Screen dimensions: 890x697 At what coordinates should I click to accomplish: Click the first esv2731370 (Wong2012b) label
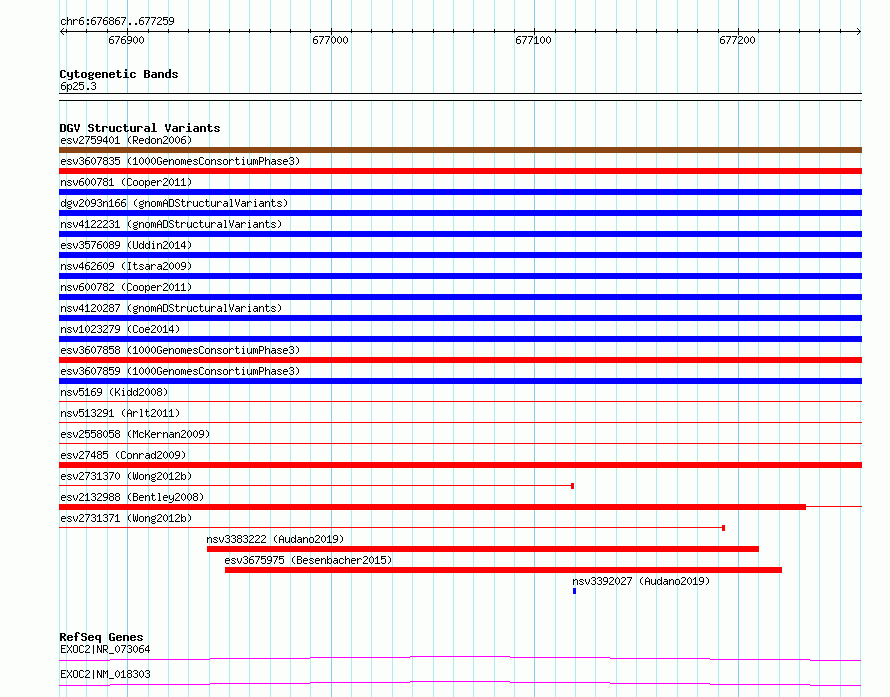tap(126, 476)
